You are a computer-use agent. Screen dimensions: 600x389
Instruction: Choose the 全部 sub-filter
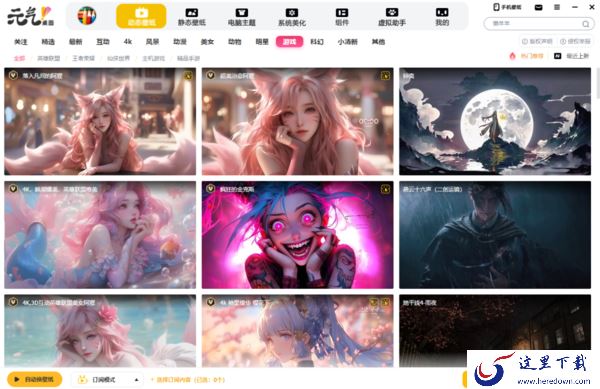[20, 59]
